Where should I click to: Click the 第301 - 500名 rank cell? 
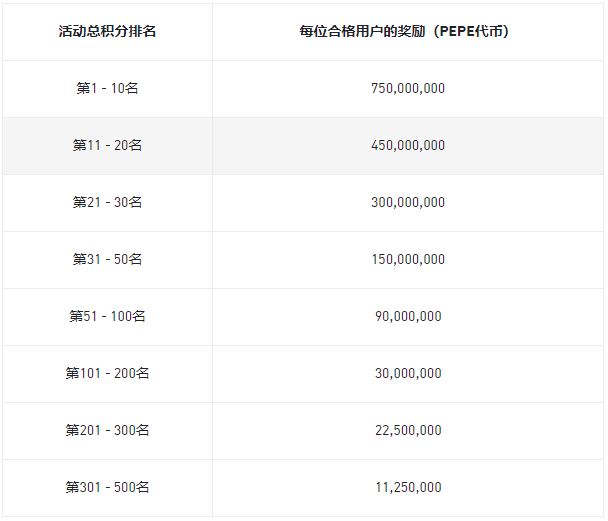pos(107,487)
